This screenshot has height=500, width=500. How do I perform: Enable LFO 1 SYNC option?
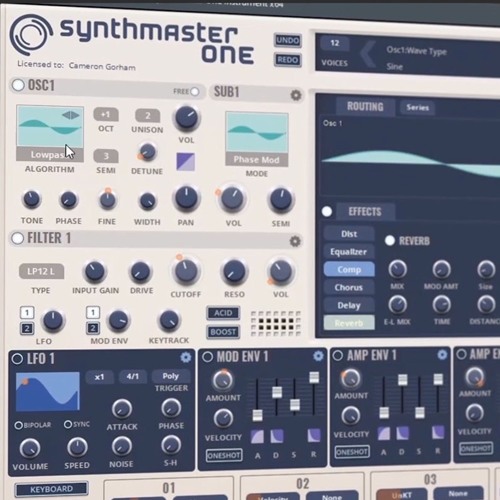(68, 424)
